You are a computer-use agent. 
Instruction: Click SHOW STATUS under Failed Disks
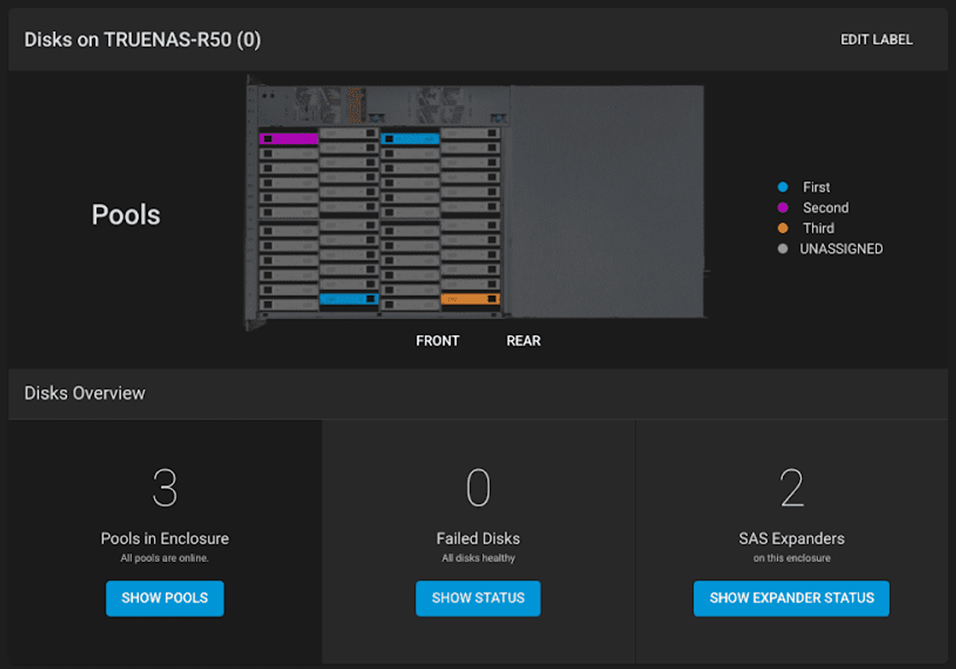(477, 598)
